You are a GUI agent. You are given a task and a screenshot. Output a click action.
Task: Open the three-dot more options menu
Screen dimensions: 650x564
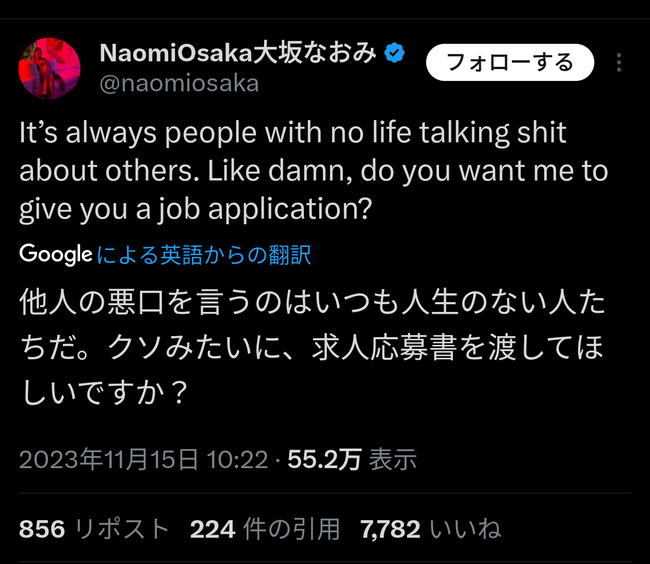click(619, 64)
